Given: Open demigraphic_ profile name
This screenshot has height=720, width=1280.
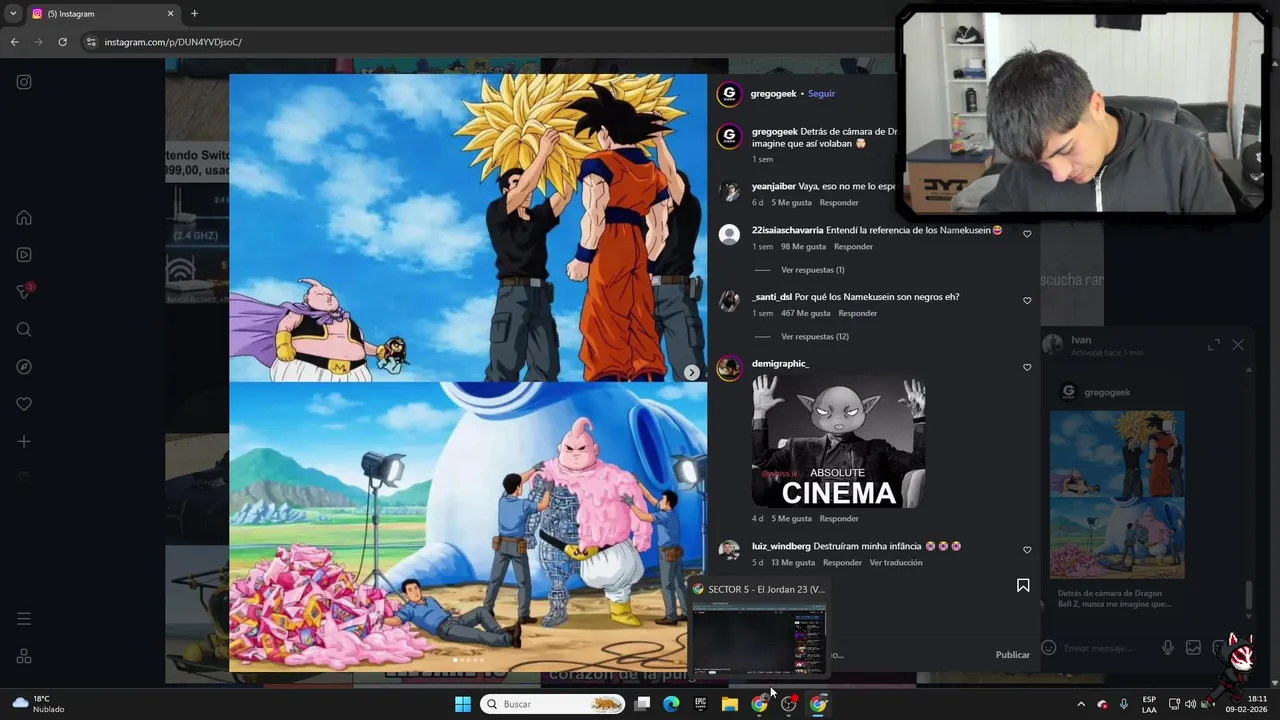Looking at the screenshot, I should tap(780, 364).
